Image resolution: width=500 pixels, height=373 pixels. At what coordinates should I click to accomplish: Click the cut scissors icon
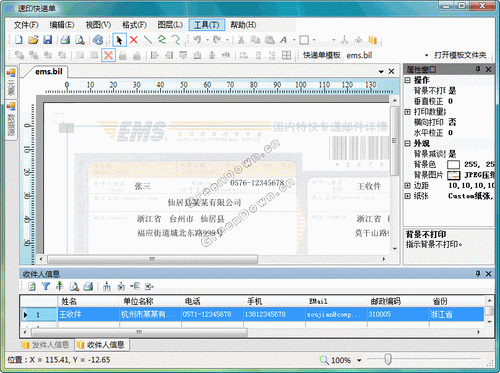coord(241,40)
